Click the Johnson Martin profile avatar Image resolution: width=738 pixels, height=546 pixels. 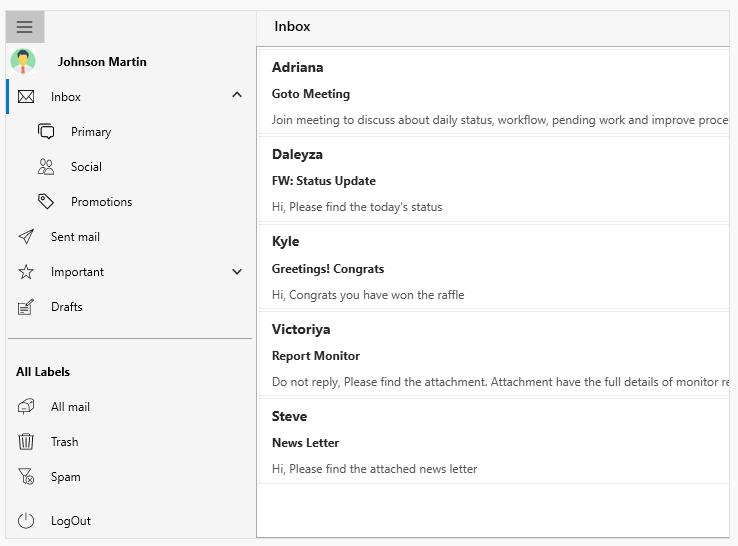click(23, 61)
